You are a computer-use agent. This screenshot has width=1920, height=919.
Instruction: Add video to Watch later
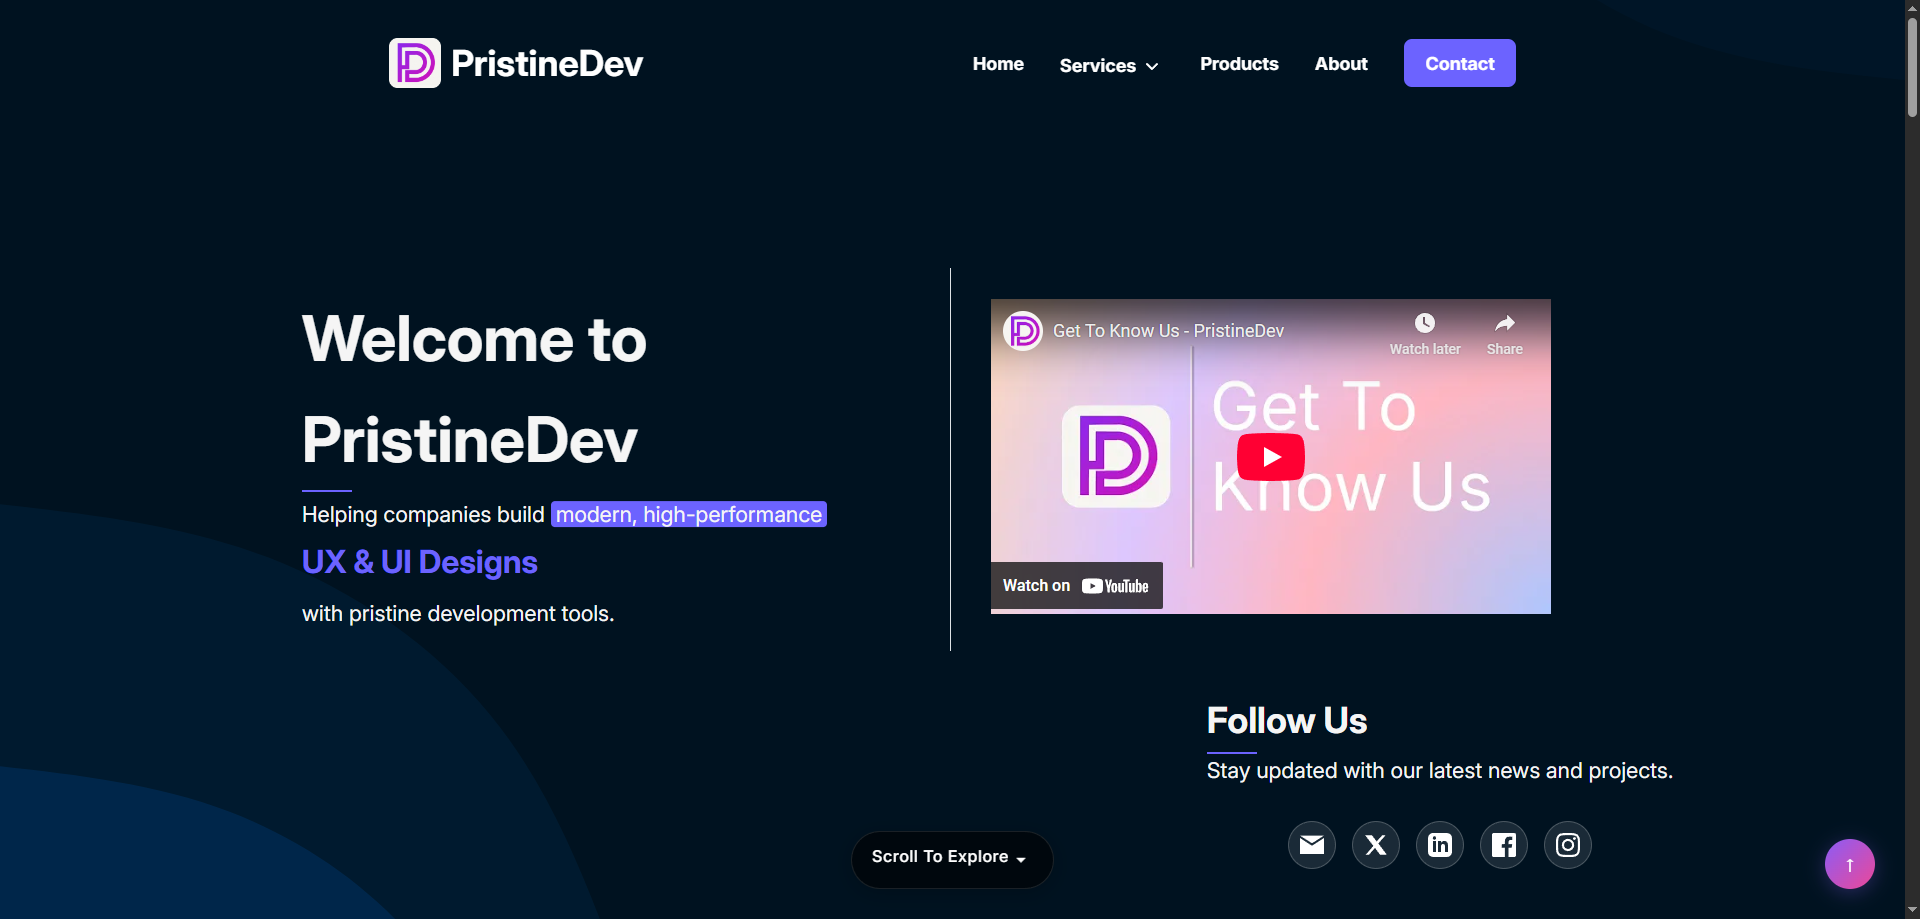pos(1424,330)
